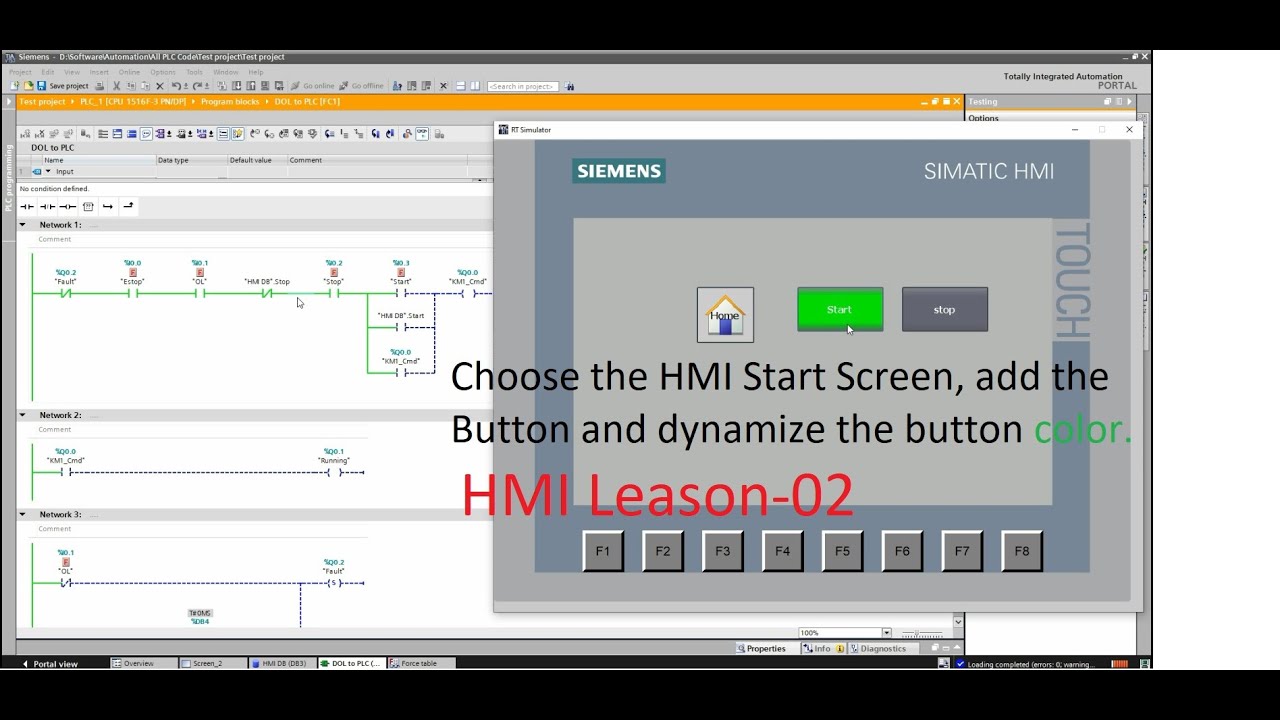Screen dimensions: 1280x720
Task: Open the Project menu
Action: (x=20, y=72)
